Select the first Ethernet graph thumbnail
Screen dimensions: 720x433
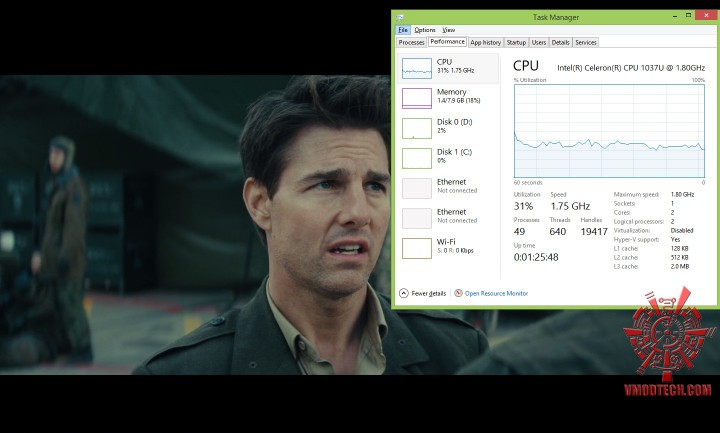(x=417, y=188)
